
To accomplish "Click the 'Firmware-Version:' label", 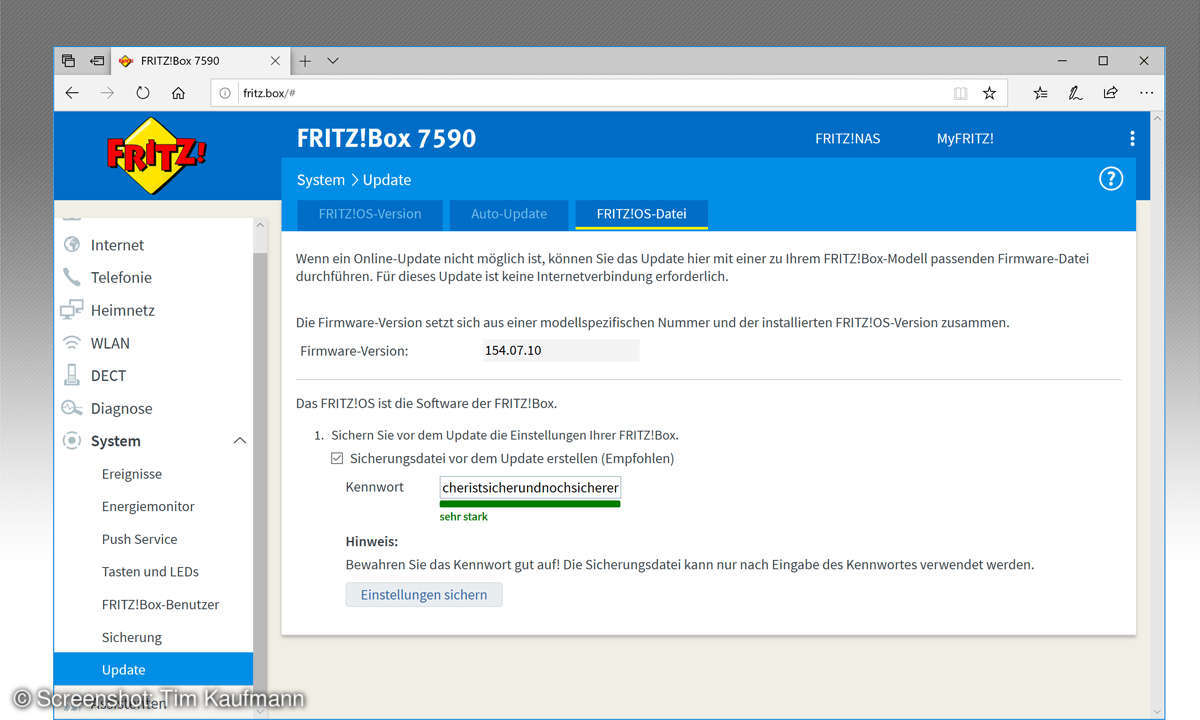I will click(x=354, y=351).
